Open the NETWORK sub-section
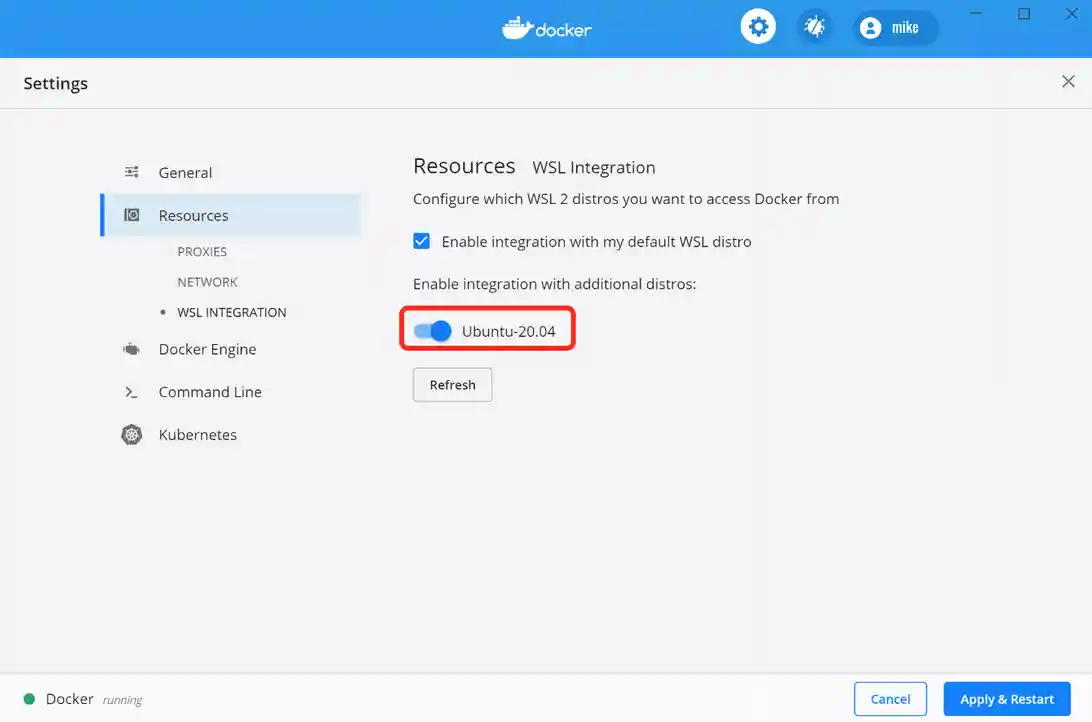Viewport: 1092px width, 722px height. pyautogui.click(x=208, y=282)
